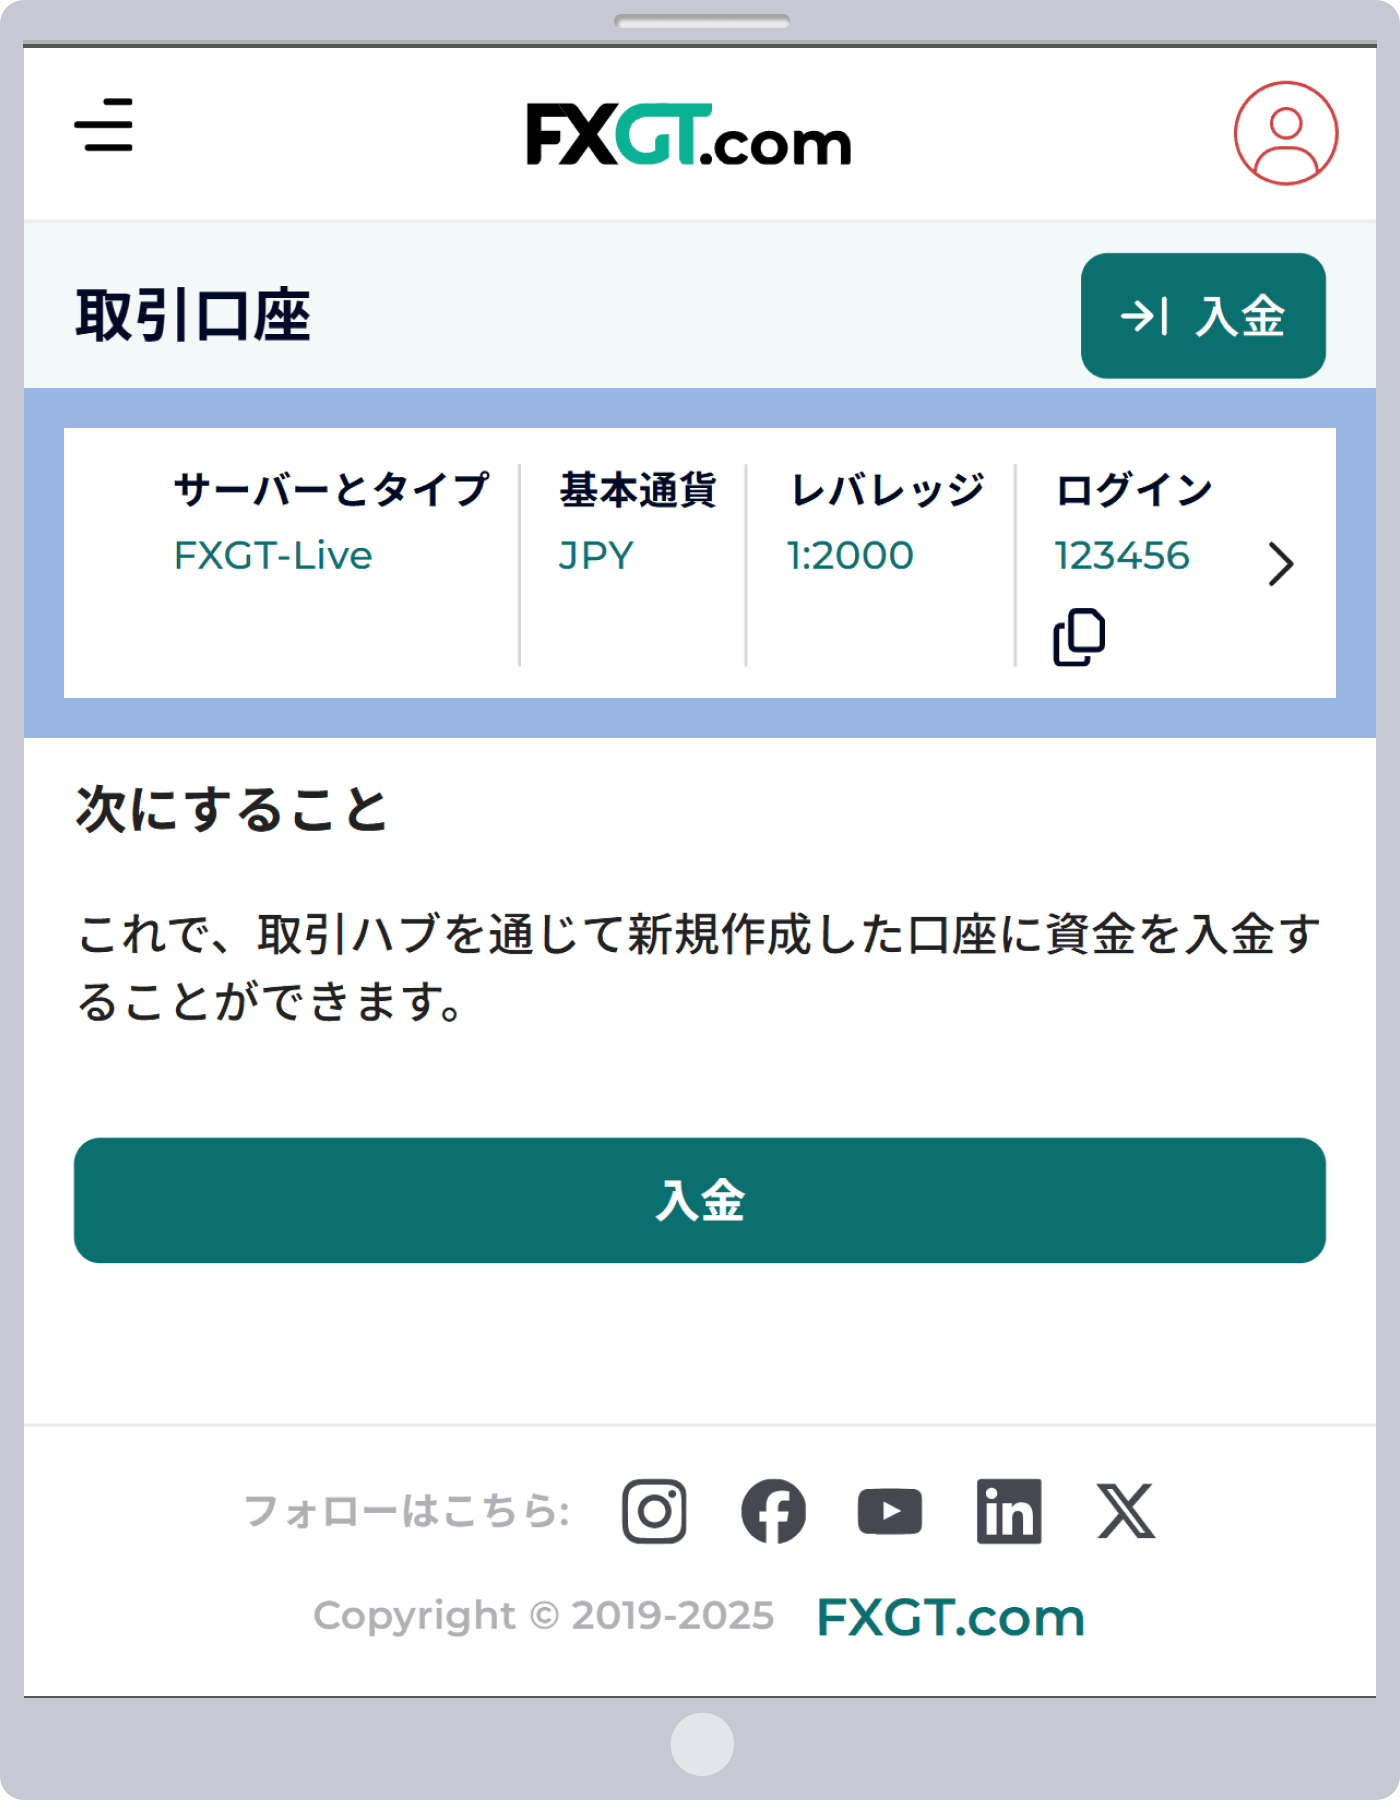Click the JPY base currency value
This screenshot has width=1400, height=1800.
[x=596, y=556]
